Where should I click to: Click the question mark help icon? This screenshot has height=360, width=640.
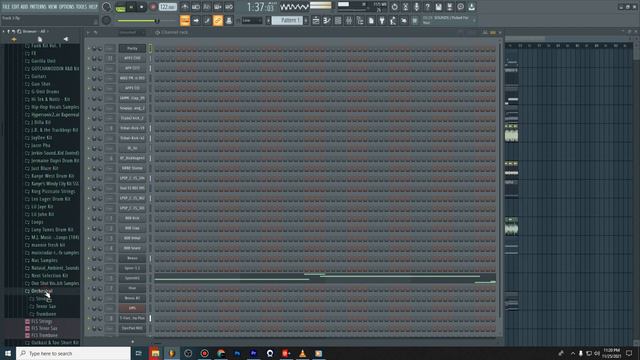(427, 7)
